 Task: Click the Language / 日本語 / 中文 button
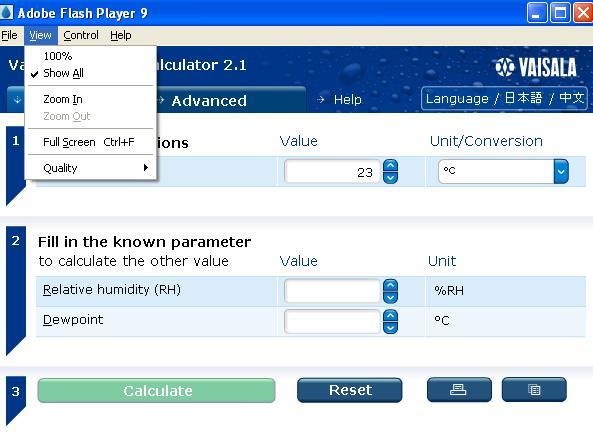pyautogui.click(x=504, y=98)
